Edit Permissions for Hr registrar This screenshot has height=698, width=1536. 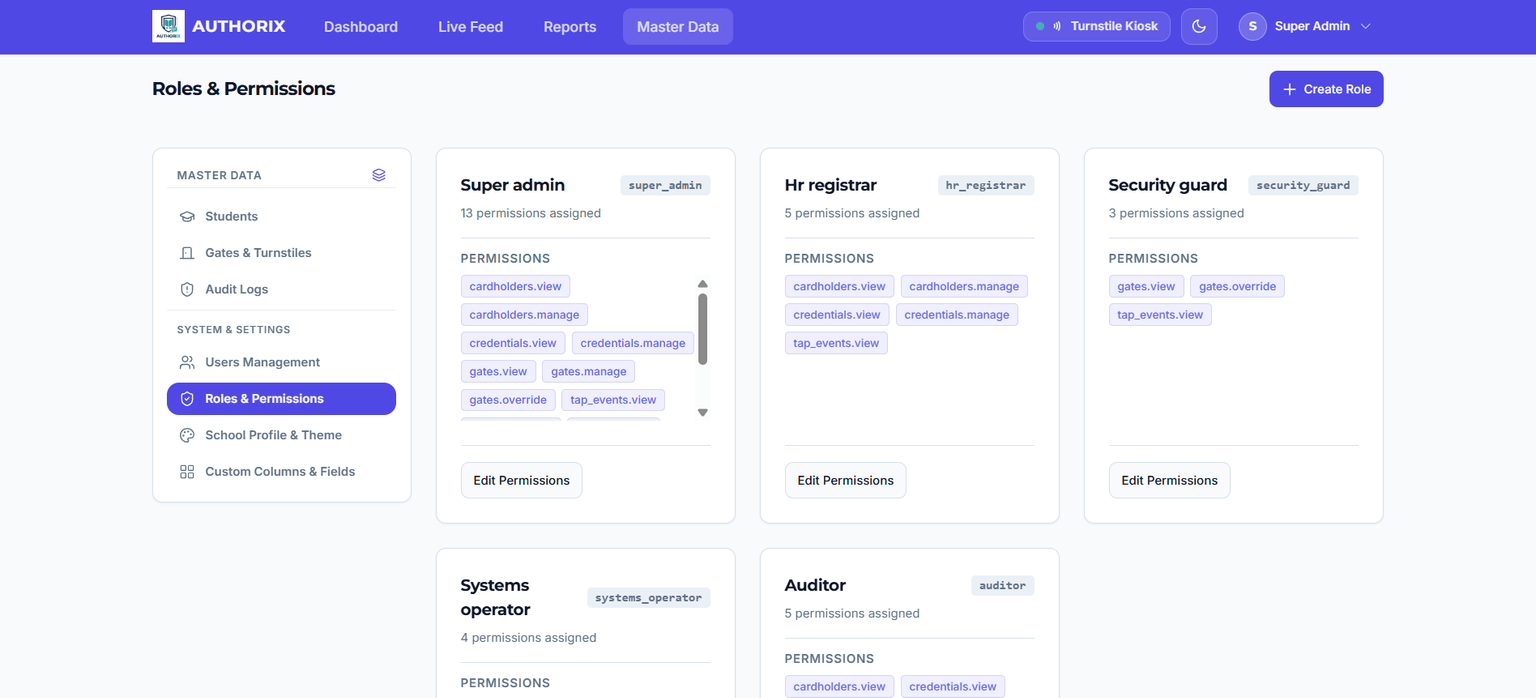coord(845,480)
